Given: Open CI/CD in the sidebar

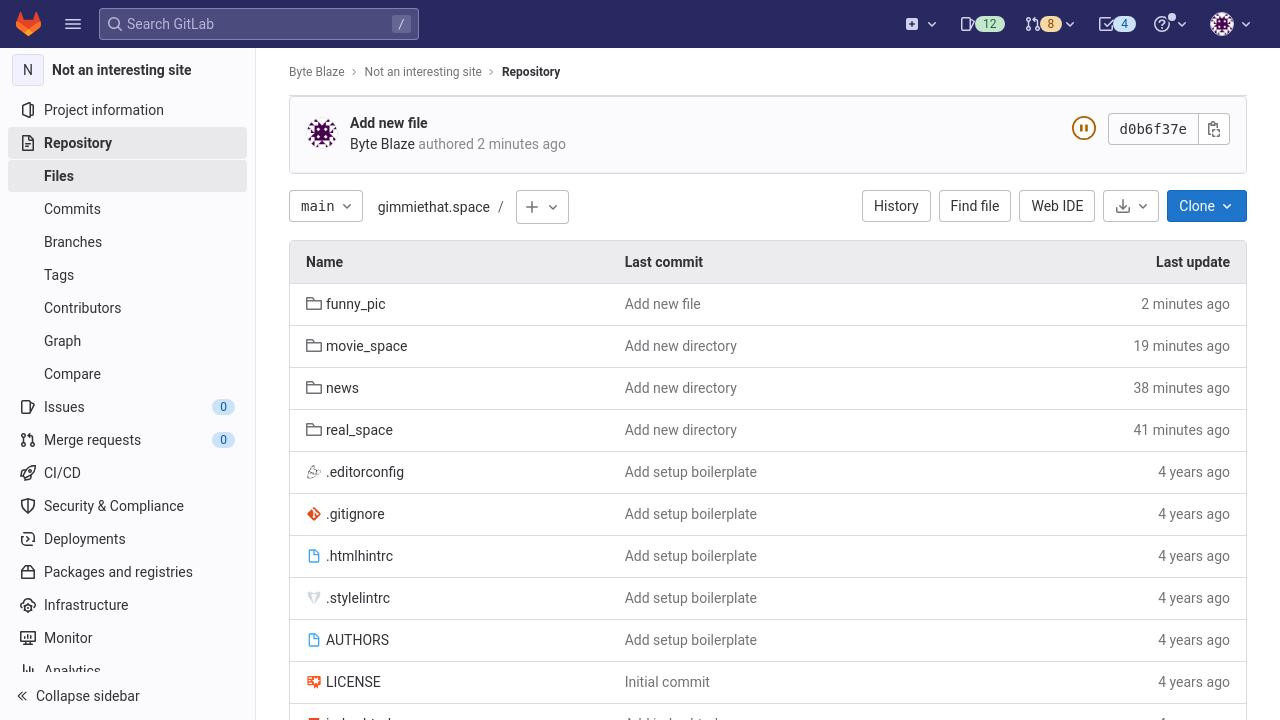Looking at the screenshot, I should click(x=127, y=473).
